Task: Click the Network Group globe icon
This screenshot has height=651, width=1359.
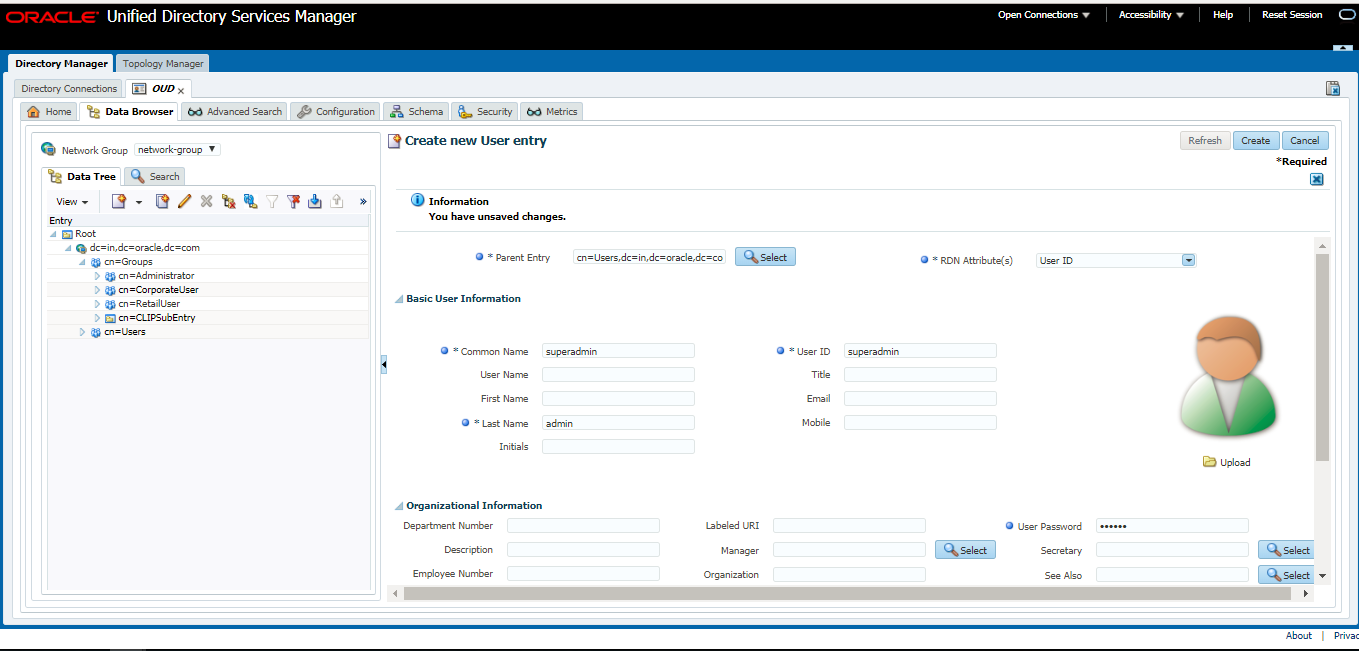Action: (48, 149)
